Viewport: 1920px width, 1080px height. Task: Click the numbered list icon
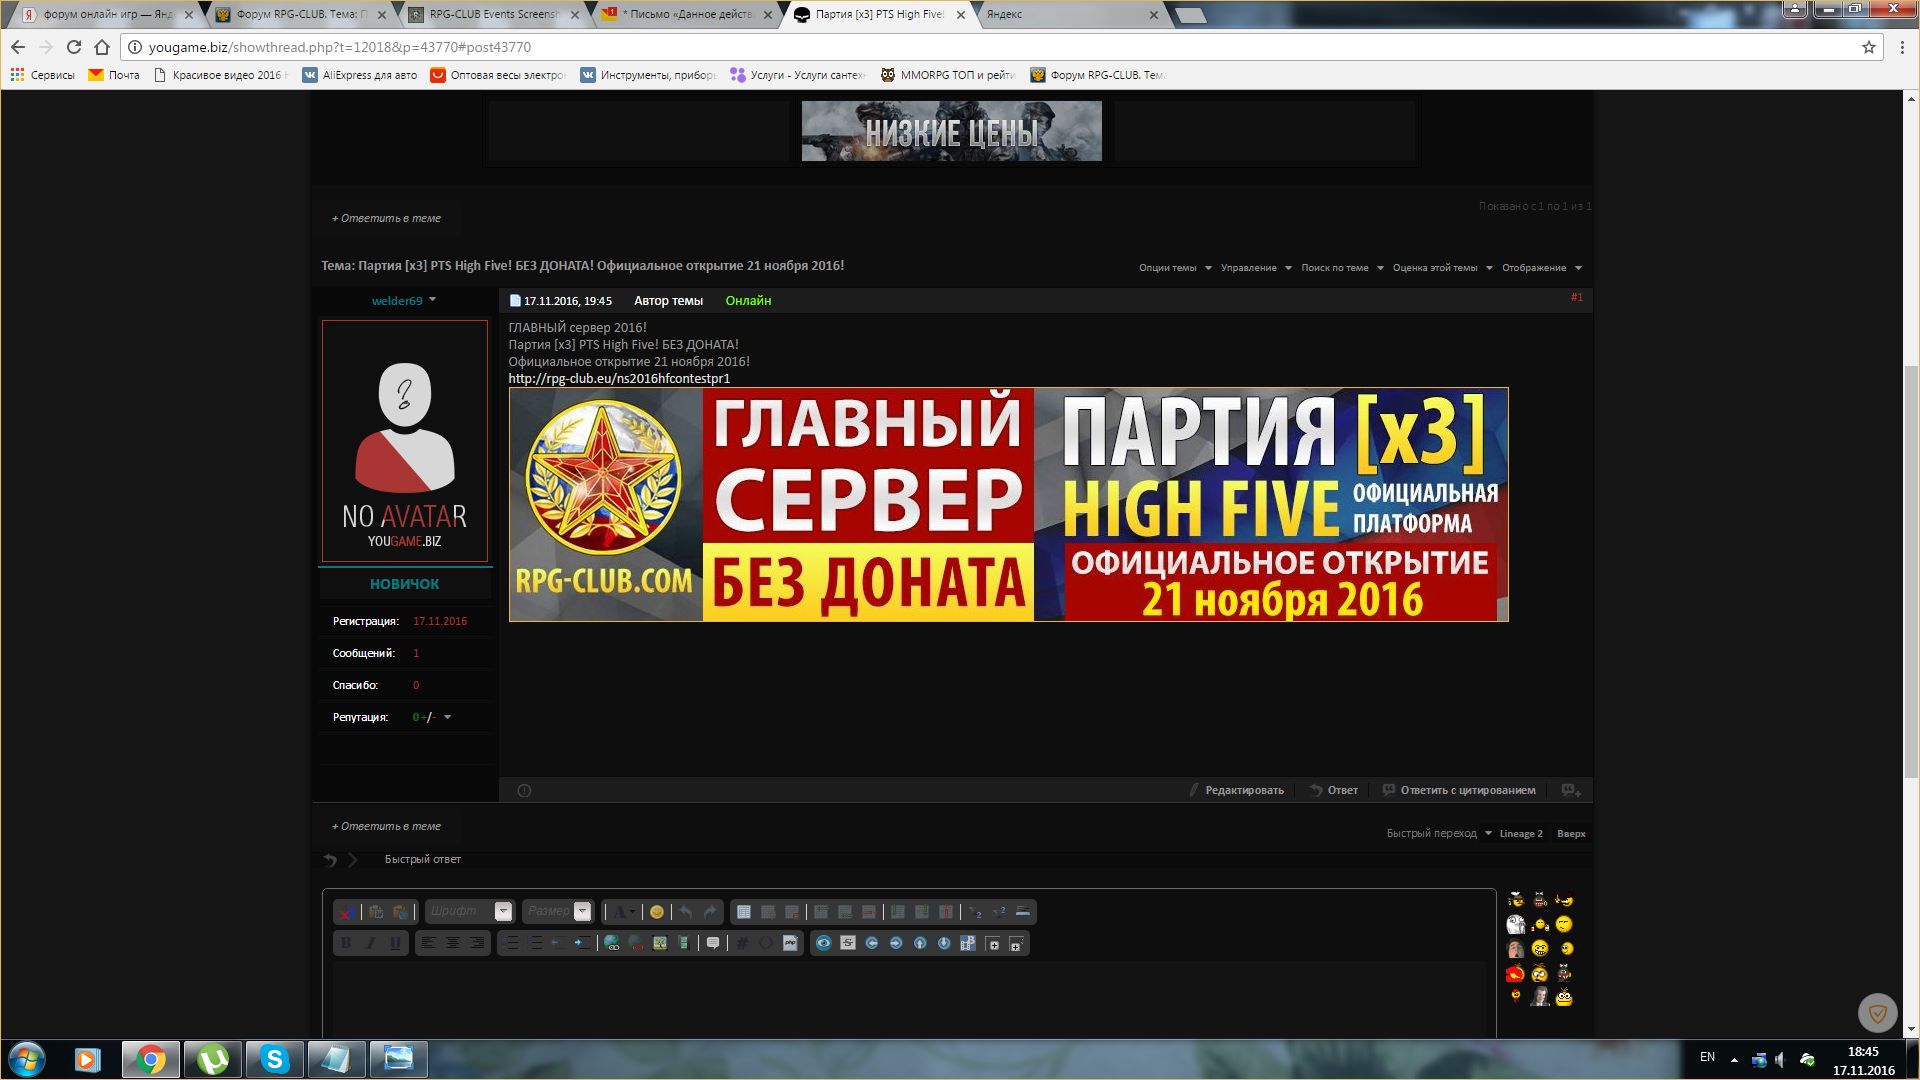(x=536, y=943)
